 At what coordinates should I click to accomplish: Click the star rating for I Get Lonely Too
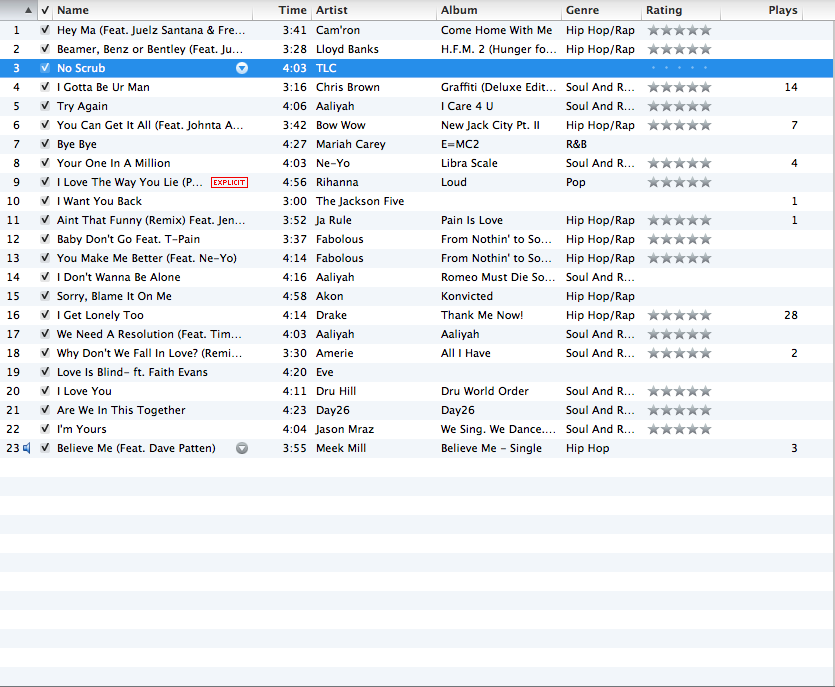coord(679,315)
